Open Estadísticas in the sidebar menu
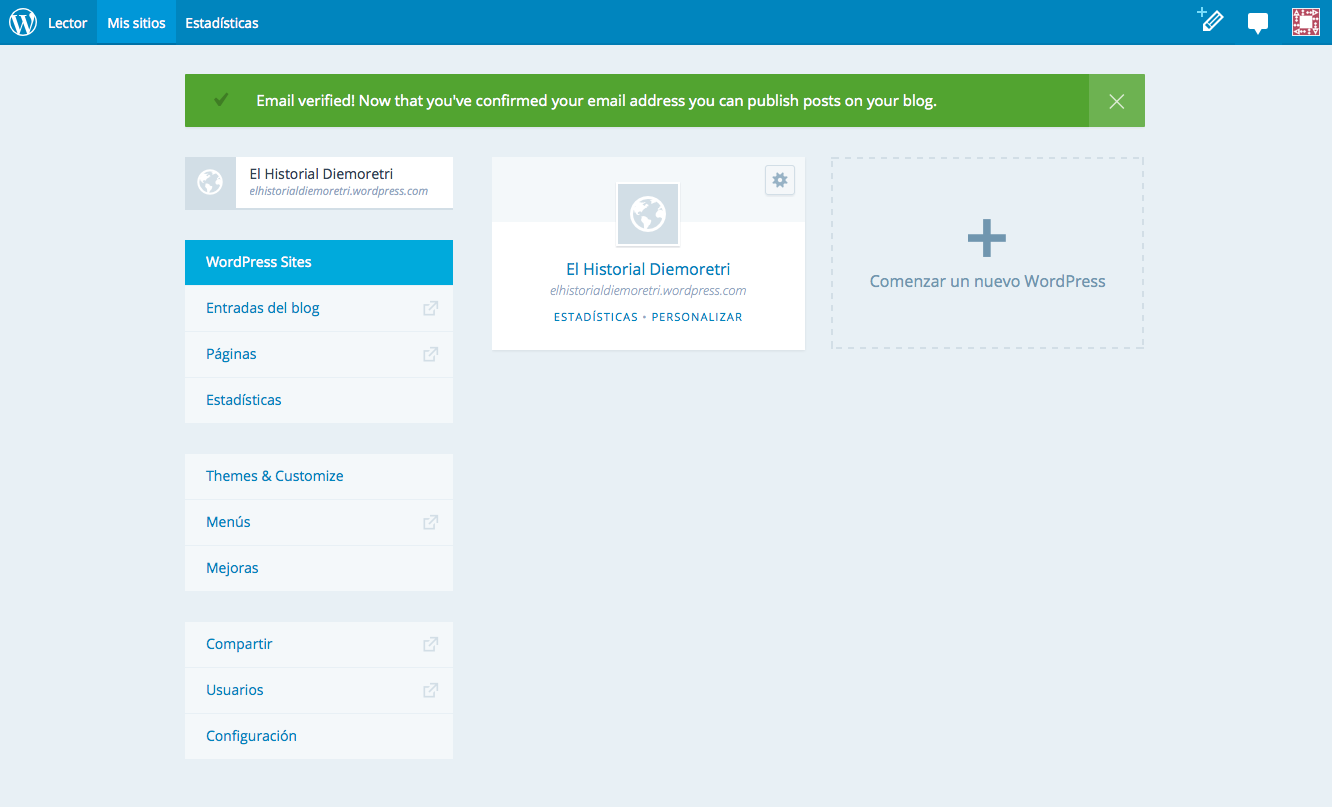This screenshot has height=807, width=1332. click(x=319, y=400)
